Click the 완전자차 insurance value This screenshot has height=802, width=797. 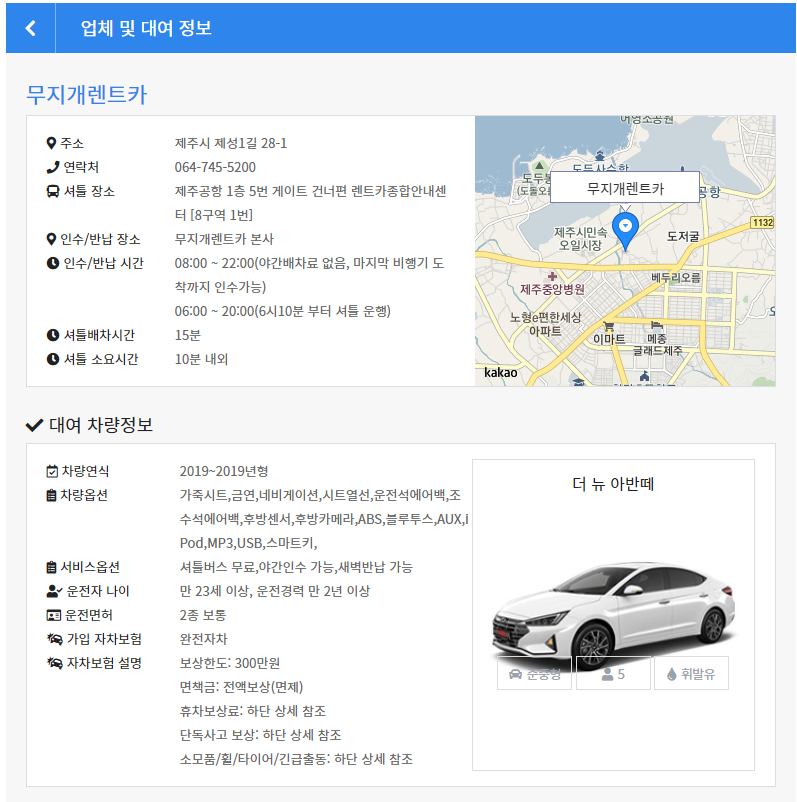pos(203,639)
